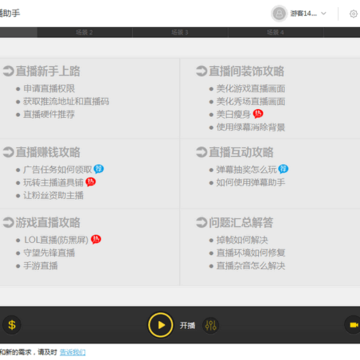The height and width of the screenshot is (360, 360).
Task: Click the 直播赚钱攻略 section heading
Action: pyautogui.click(x=48, y=152)
